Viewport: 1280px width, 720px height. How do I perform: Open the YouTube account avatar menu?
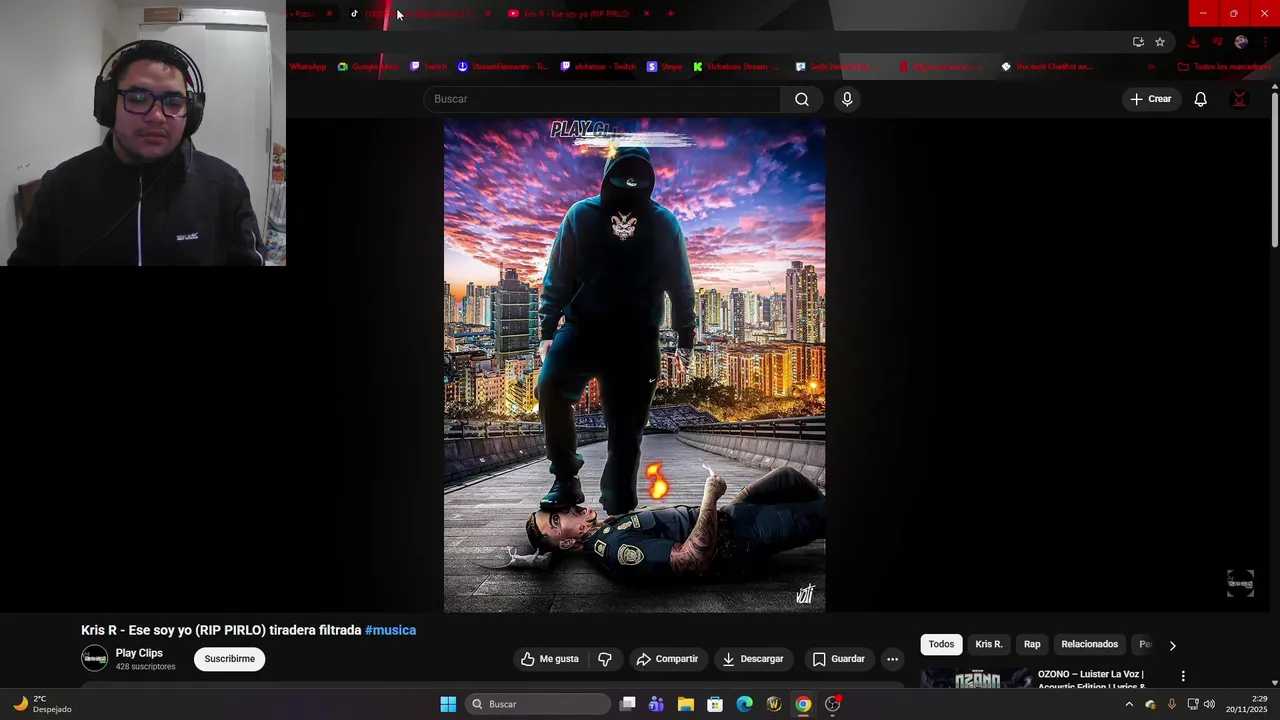[x=1239, y=99]
